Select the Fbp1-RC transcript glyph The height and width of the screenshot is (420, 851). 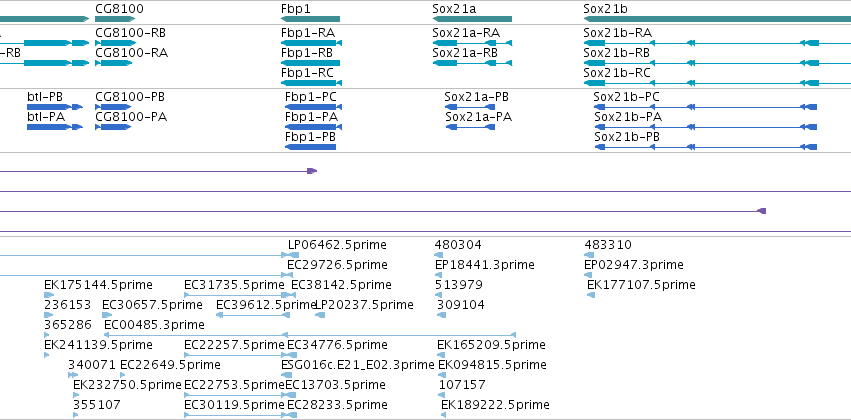pyautogui.click(x=312, y=83)
